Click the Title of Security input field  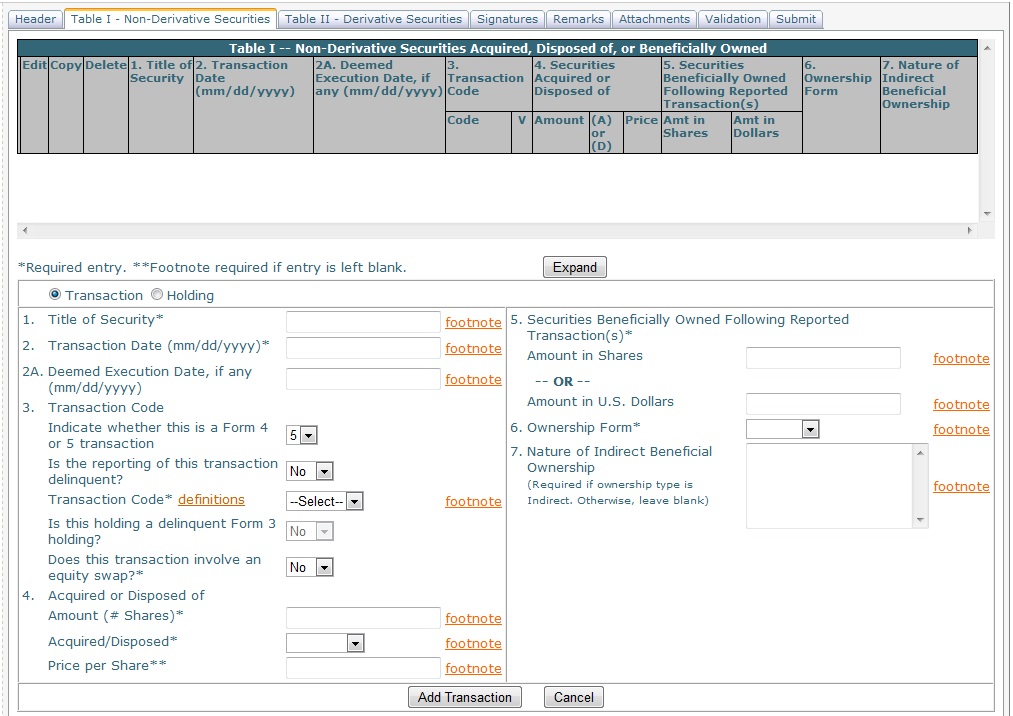363,322
